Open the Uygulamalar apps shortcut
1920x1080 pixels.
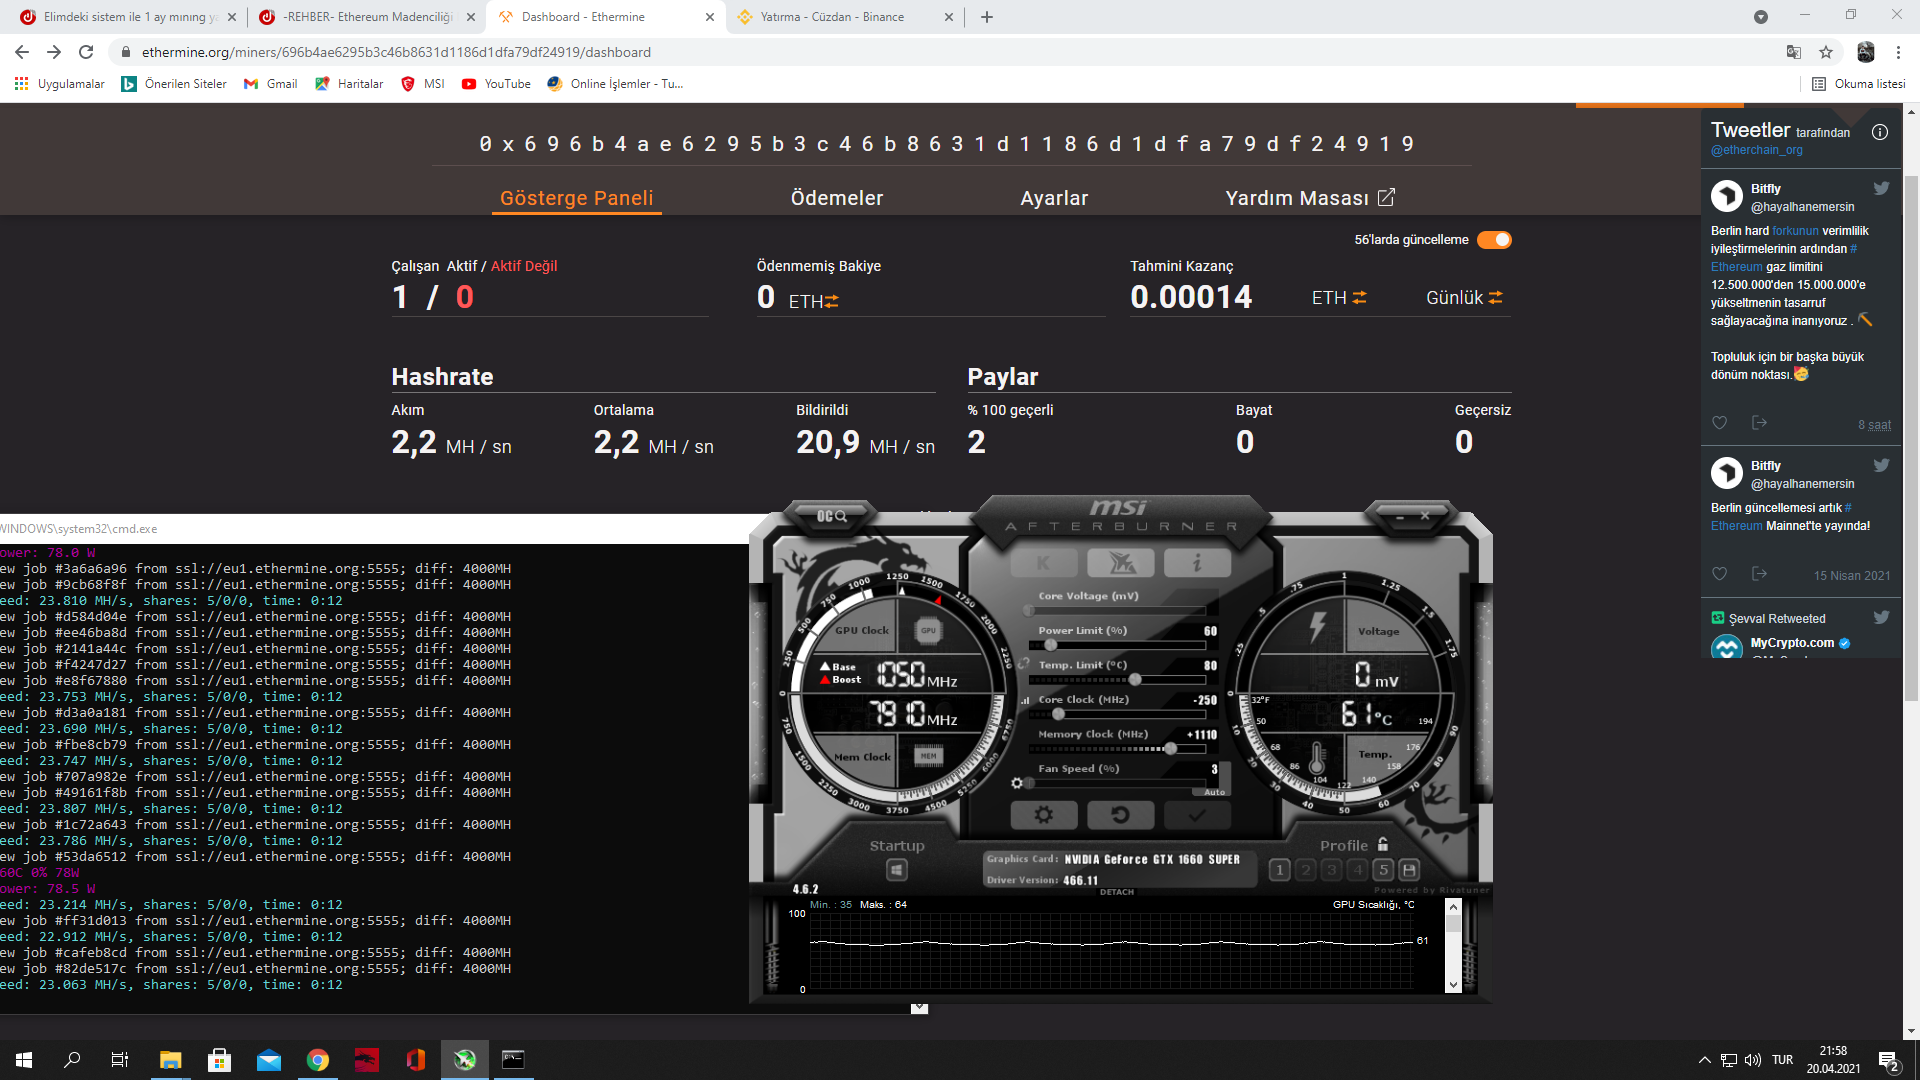click(x=60, y=84)
